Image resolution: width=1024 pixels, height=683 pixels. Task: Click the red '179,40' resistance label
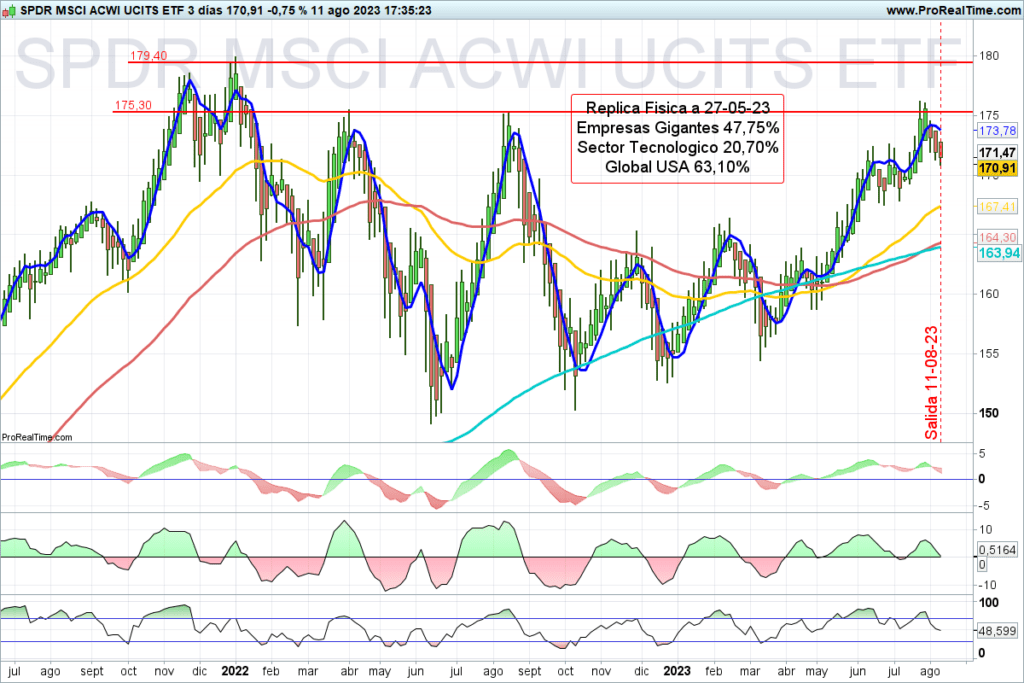(148, 56)
